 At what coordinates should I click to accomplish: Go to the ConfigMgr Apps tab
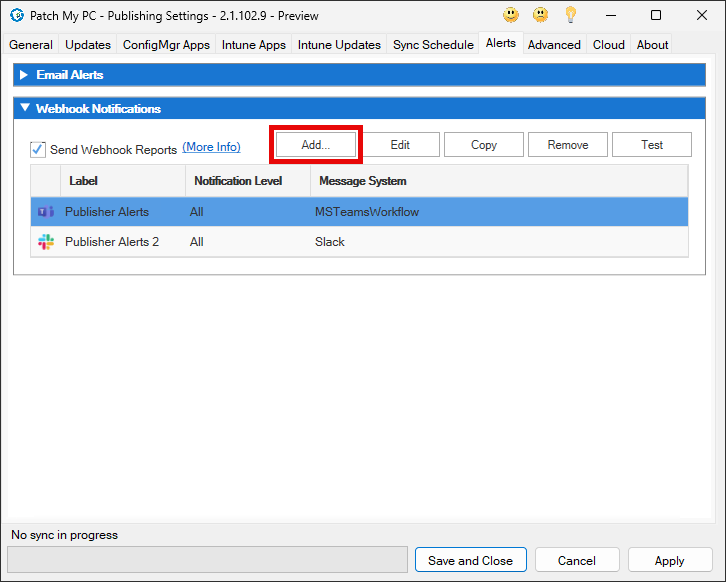coord(166,45)
